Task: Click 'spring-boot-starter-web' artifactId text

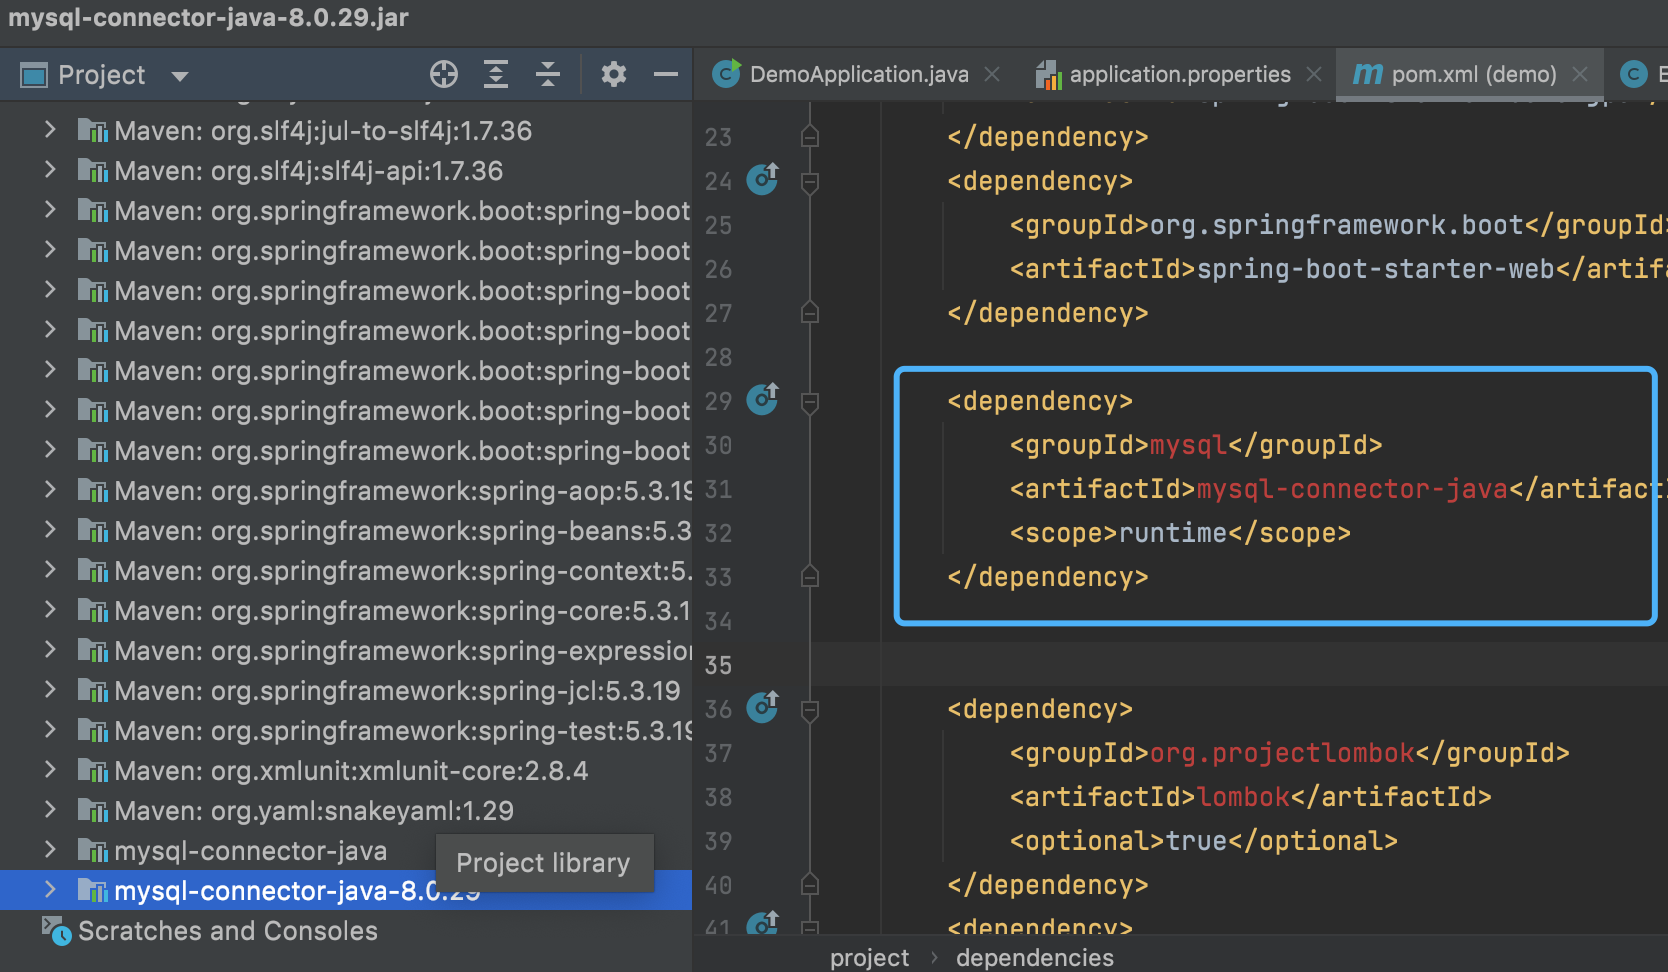Action: pyautogui.click(x=1375, y=269)
